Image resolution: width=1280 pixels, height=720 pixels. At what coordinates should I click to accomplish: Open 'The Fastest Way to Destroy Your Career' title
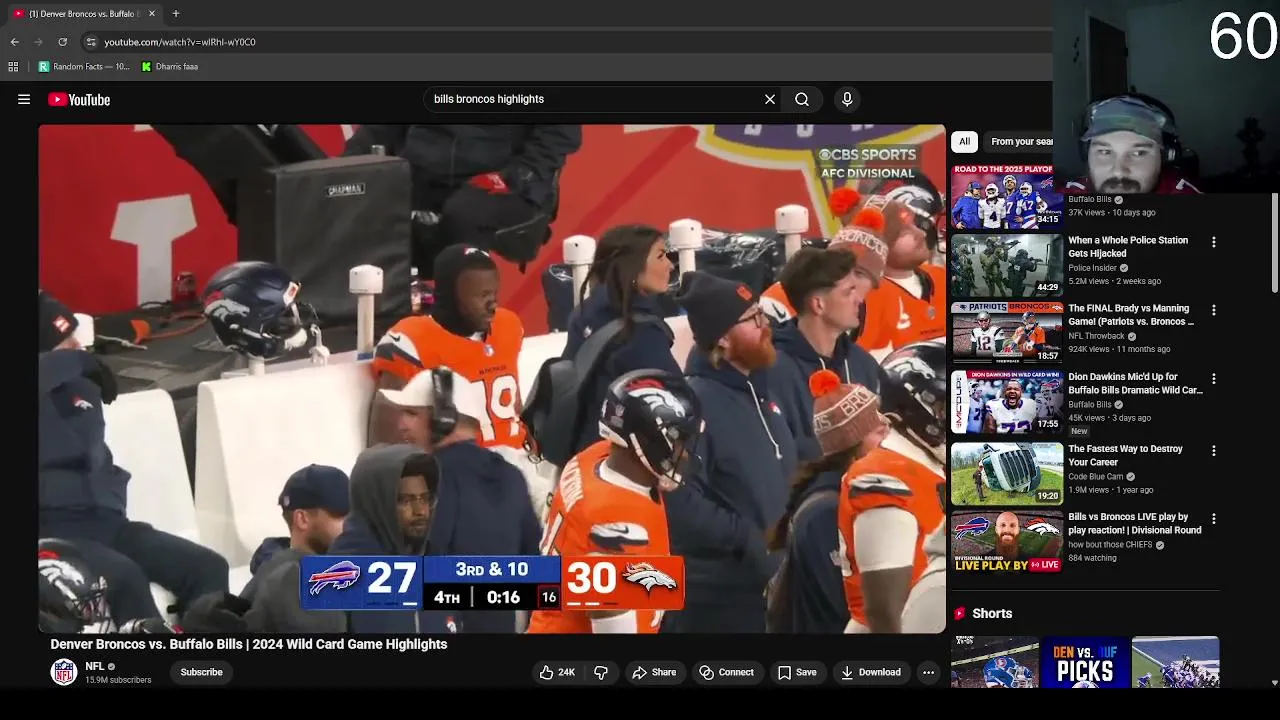pos(1125,455)
